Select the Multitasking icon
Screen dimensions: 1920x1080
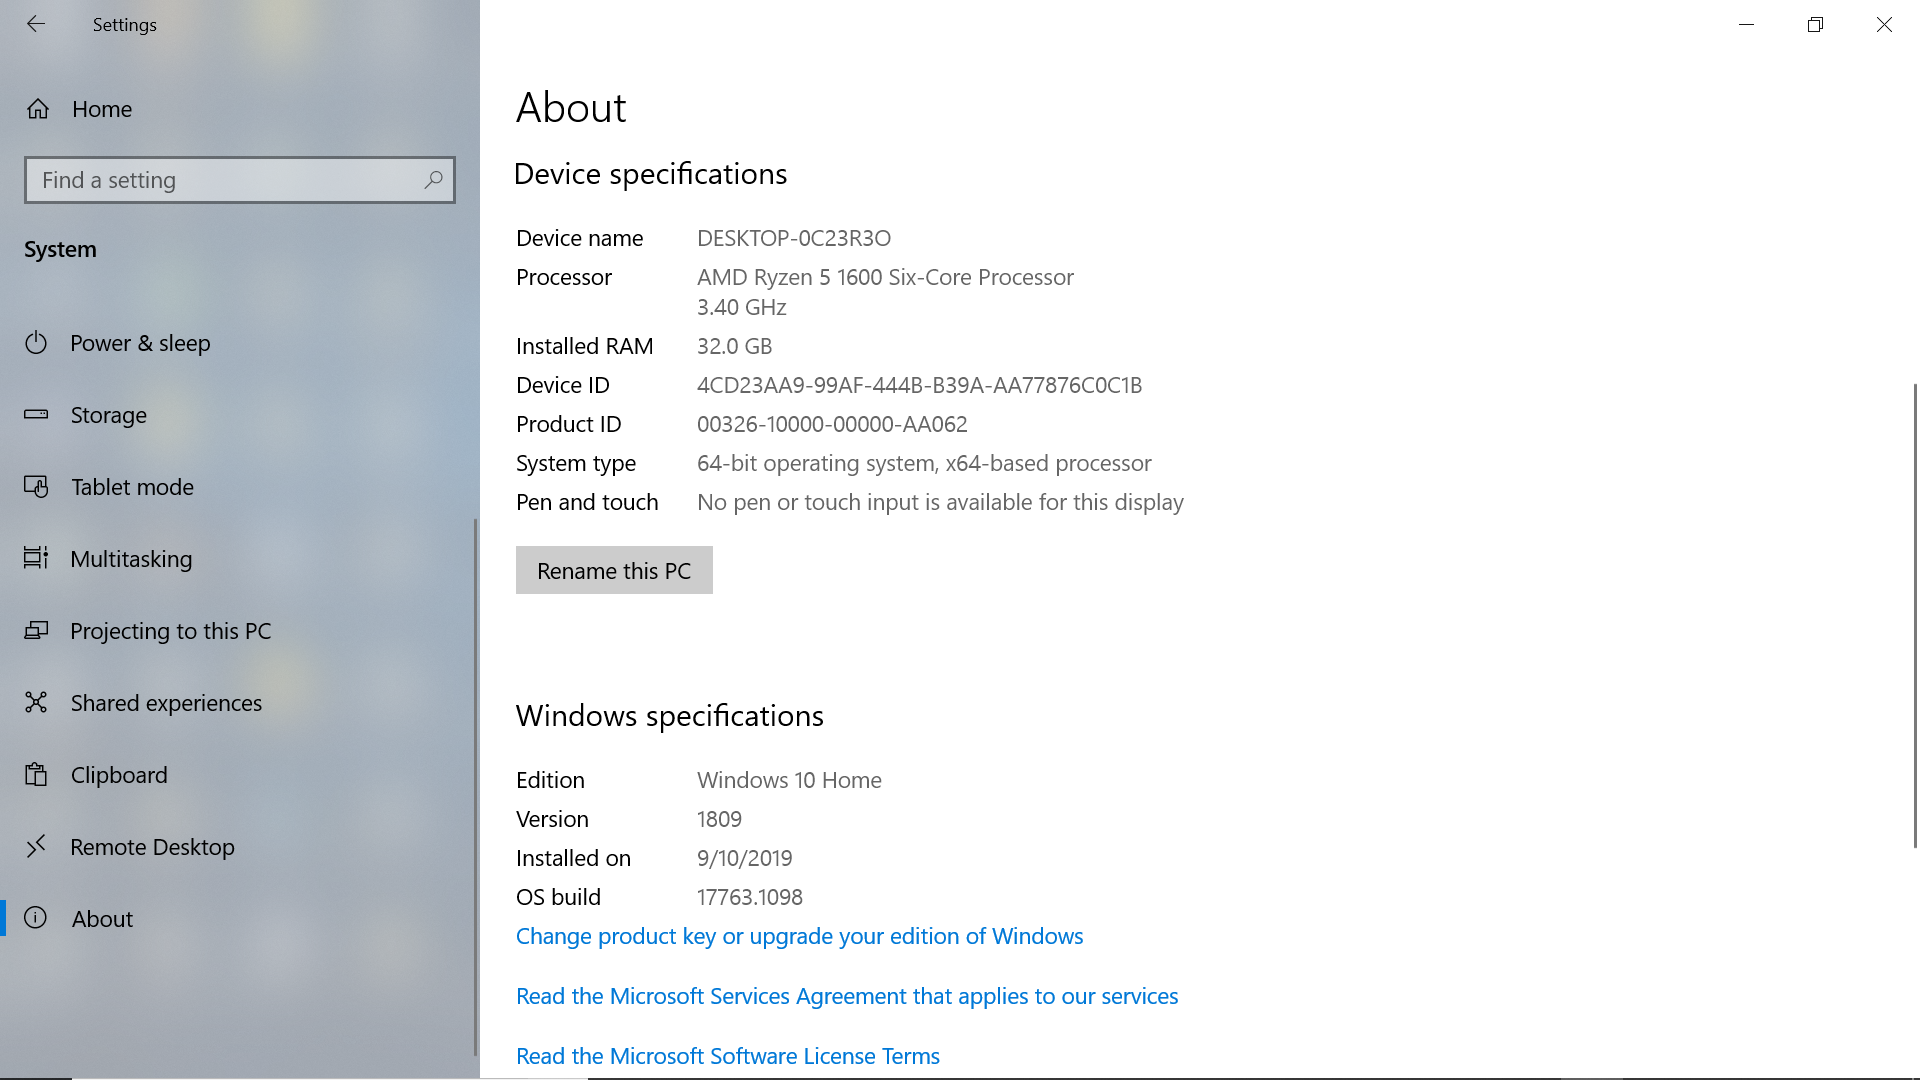pyautogui.click(x=36, y=558)
